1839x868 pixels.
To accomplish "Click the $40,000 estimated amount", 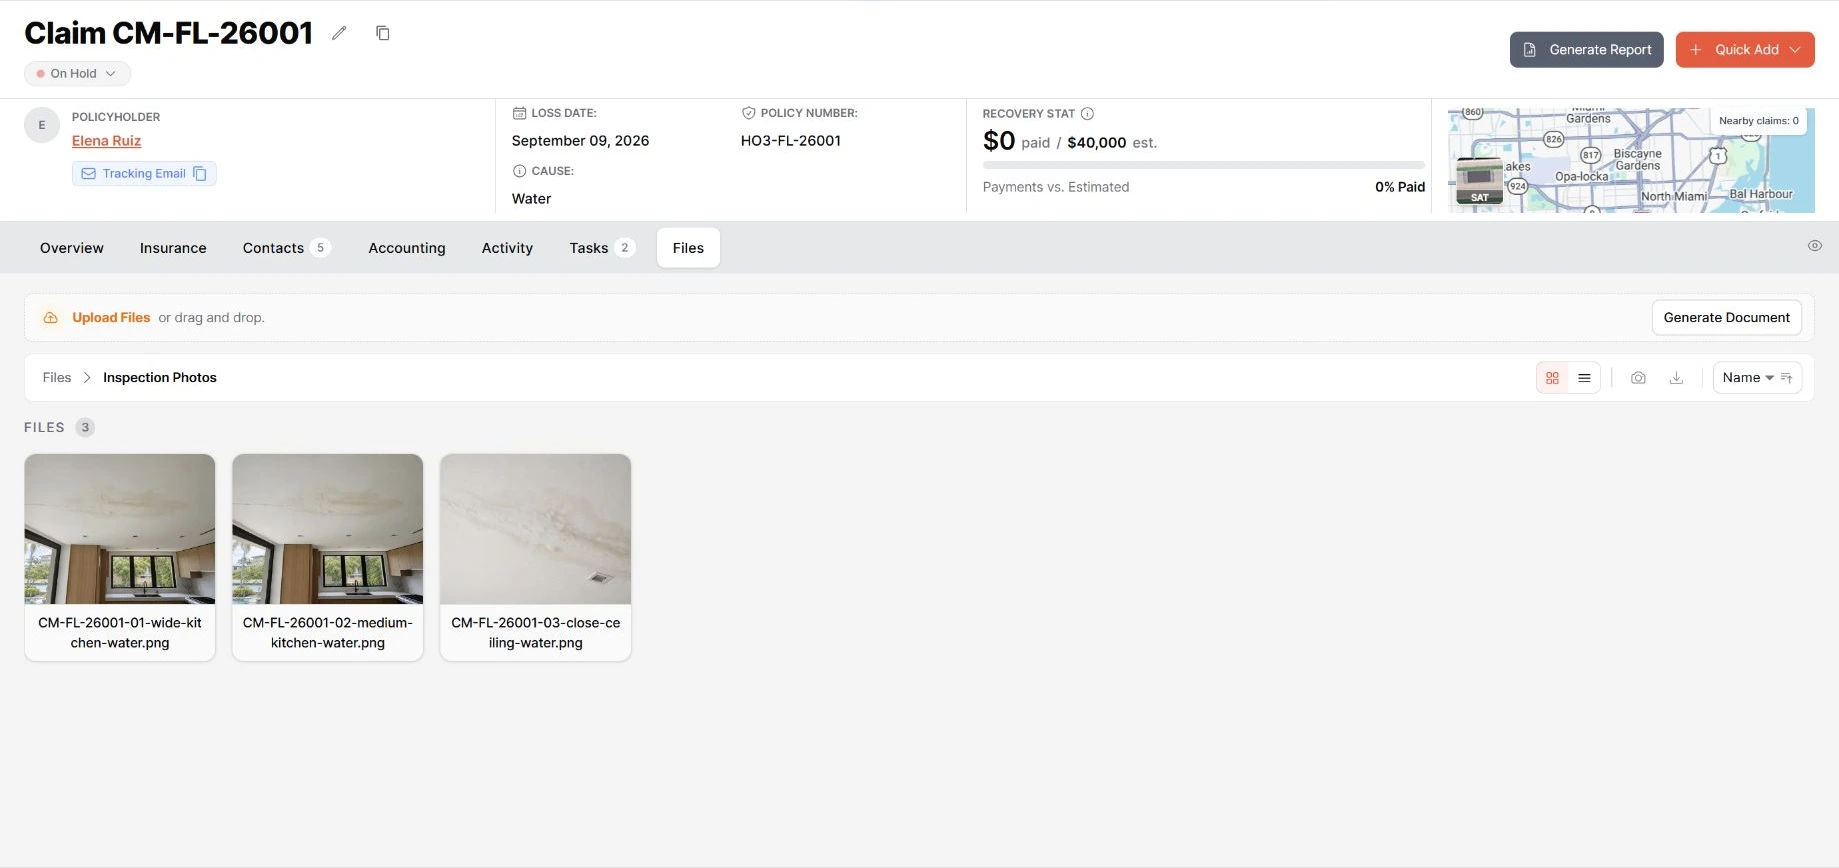I will click(x=1097, y=143).
